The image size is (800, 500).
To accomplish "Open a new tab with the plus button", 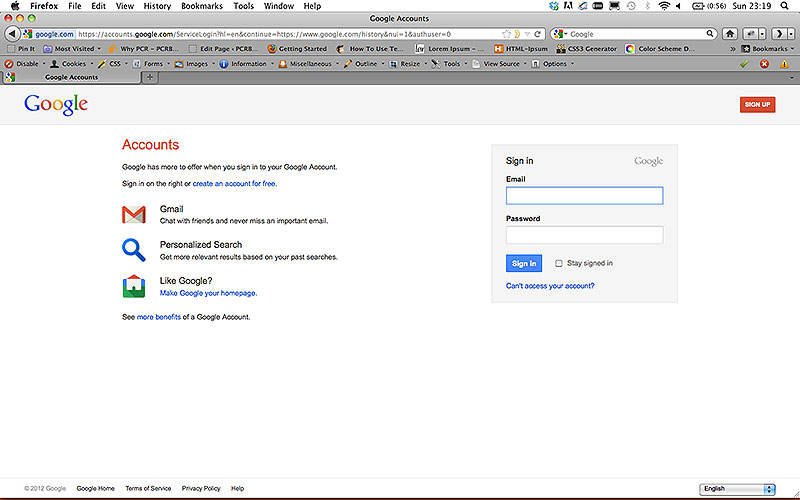I will point(150,77).
